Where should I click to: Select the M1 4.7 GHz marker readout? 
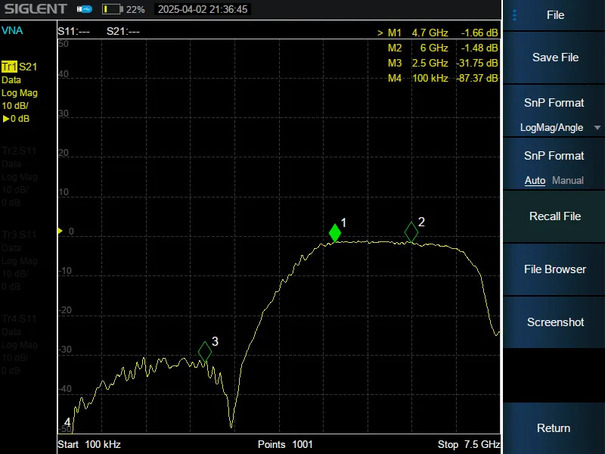point(438,33)
